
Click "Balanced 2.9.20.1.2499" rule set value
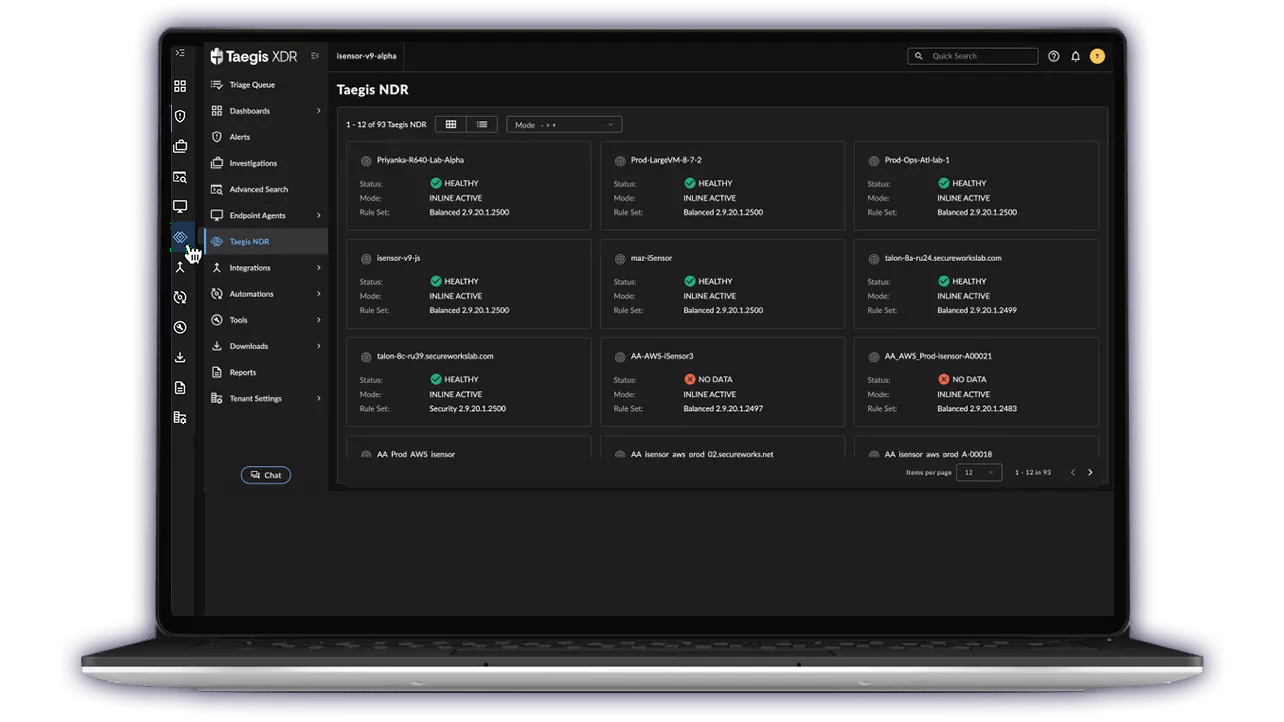click(x=977, y=310)
